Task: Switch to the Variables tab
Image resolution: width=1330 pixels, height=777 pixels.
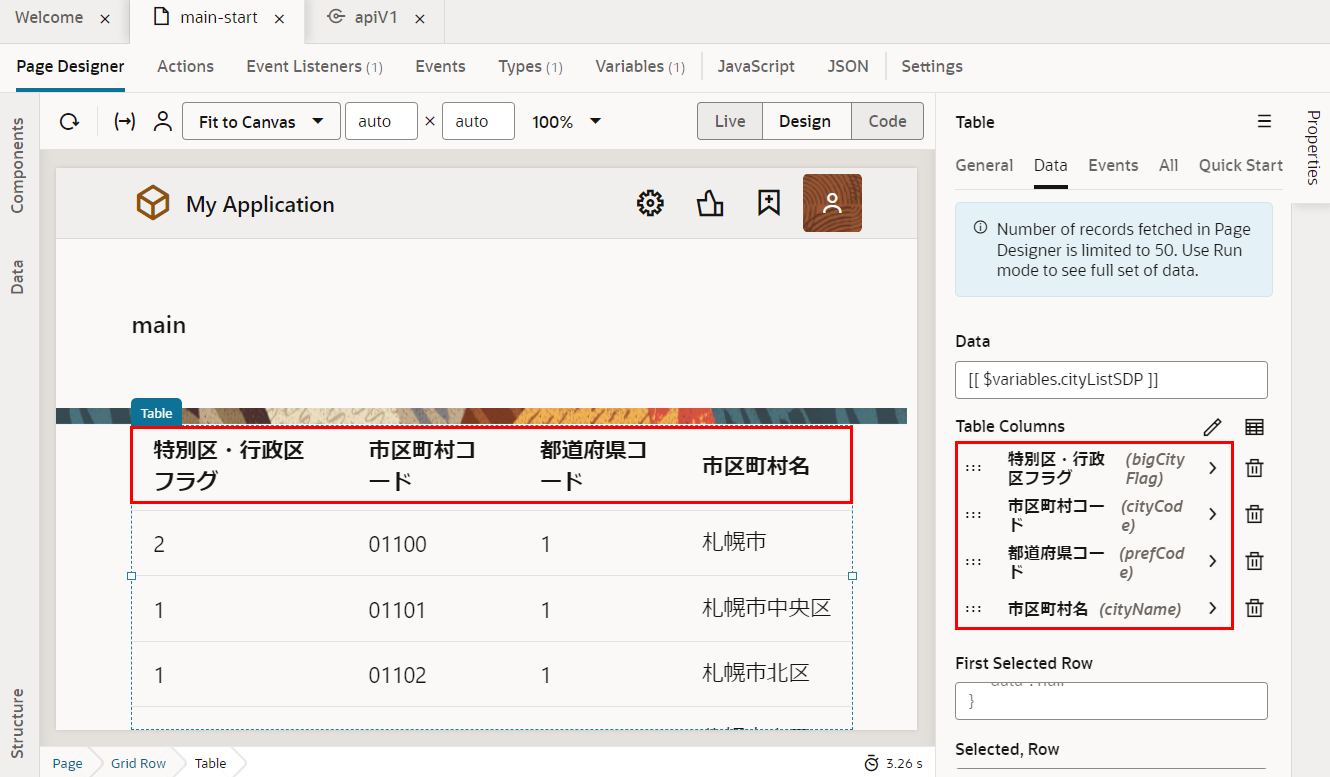Action: click(x=639, y=66)
